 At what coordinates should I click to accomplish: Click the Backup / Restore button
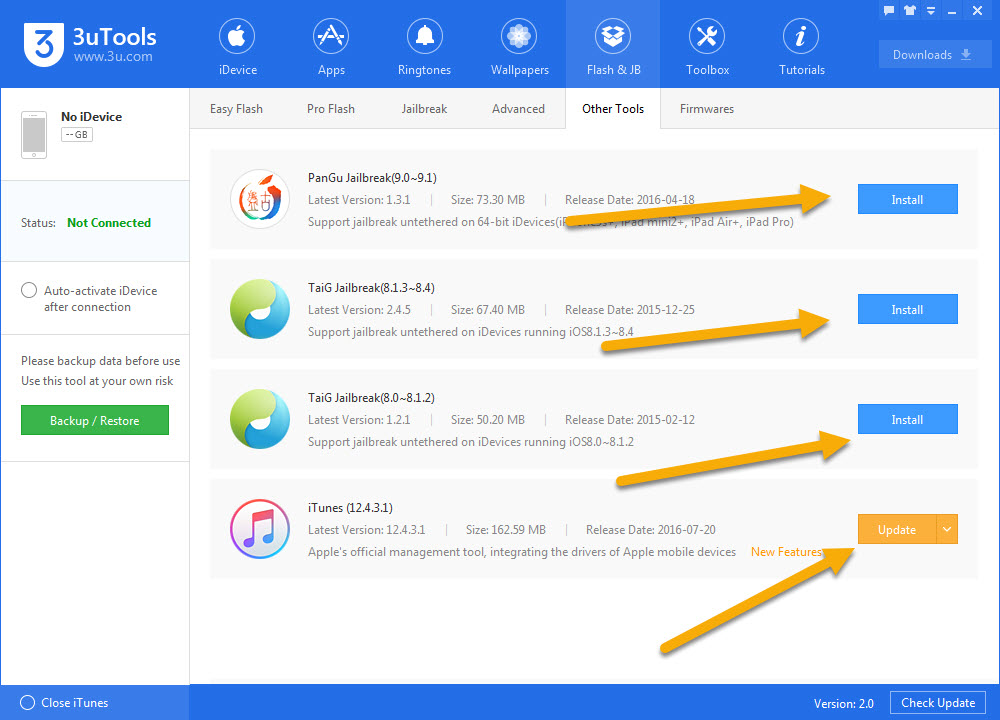(95, 420)
